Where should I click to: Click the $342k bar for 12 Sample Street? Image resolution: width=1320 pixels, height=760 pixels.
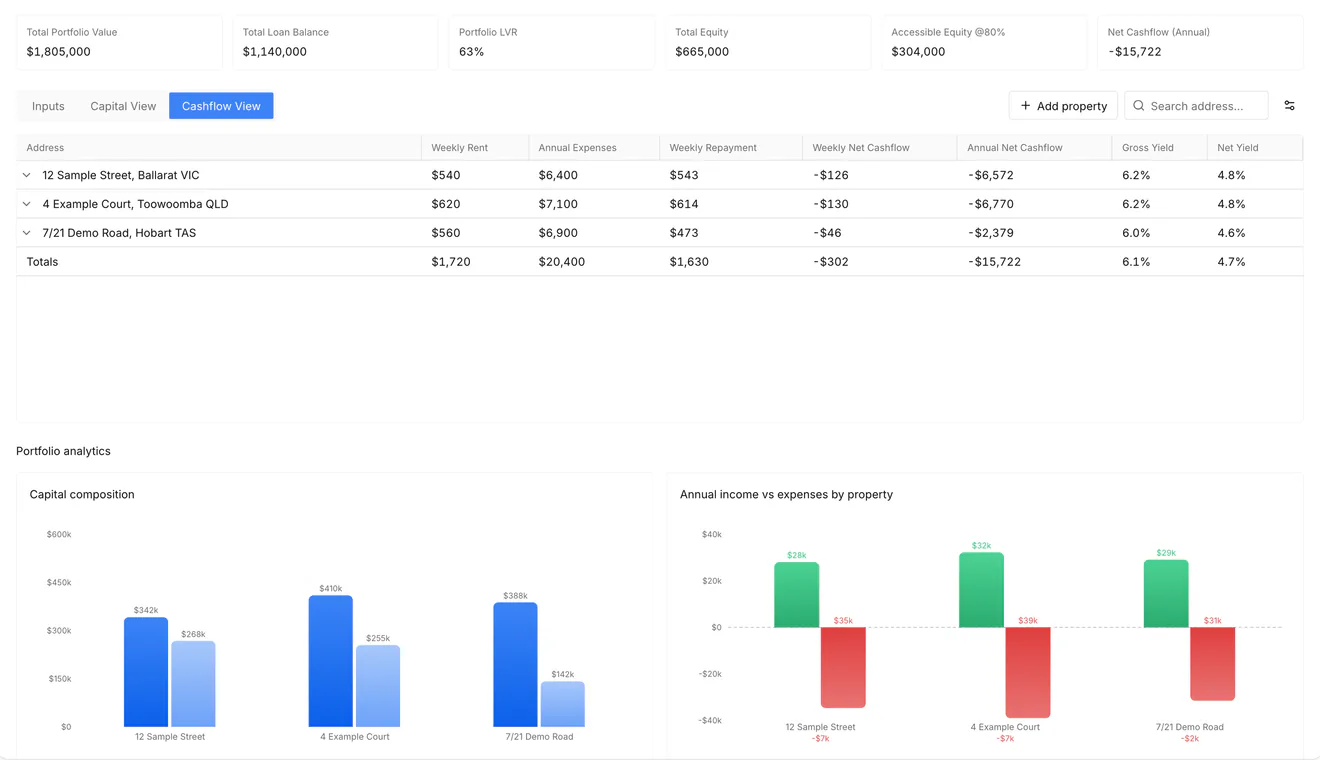(x=146, y=672)
